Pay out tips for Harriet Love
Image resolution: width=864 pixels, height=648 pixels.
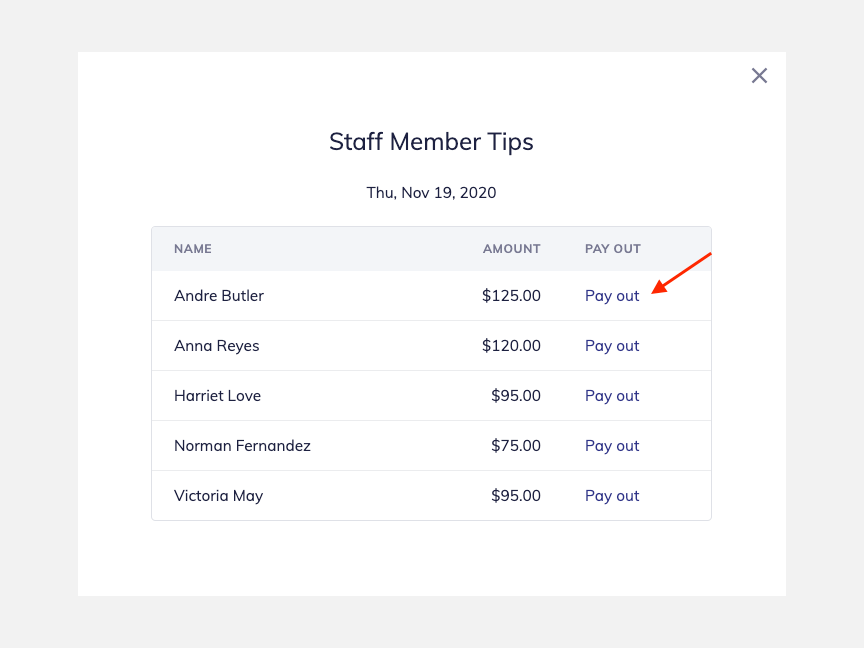[x=612, y=395]
